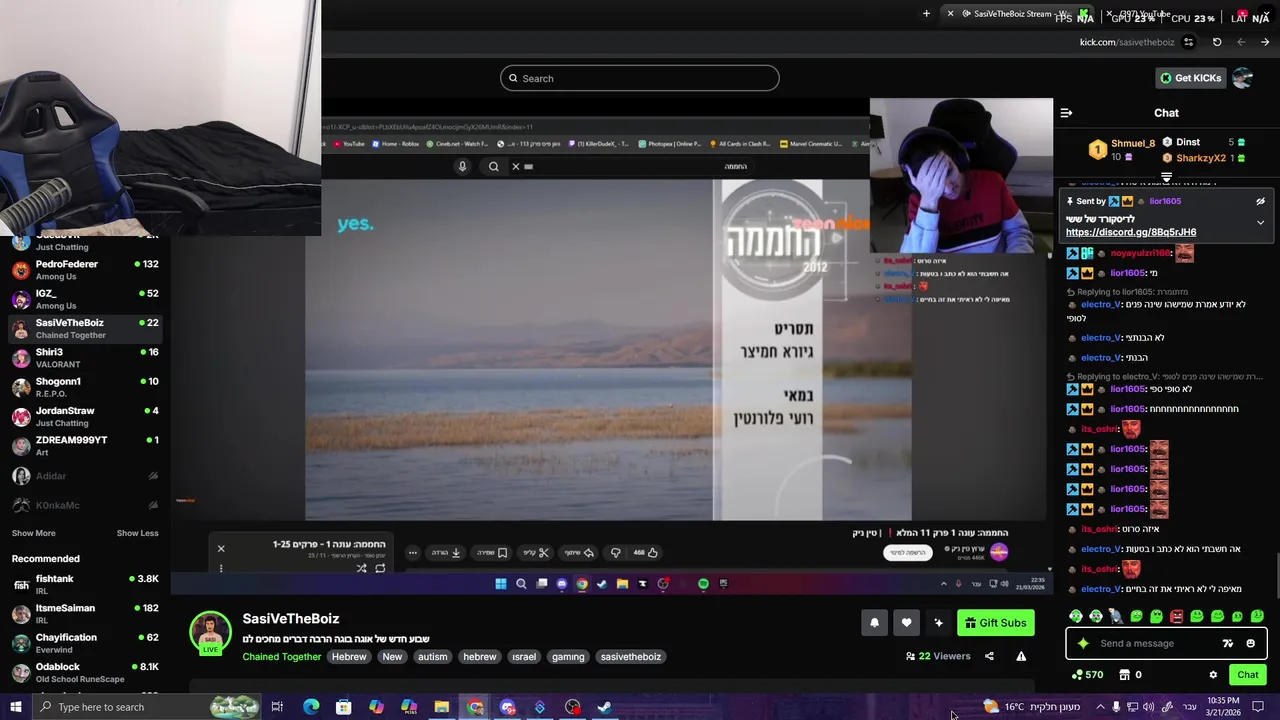1280x720 pixels.
Task: Open File Explorer from the taskbar
Action: 441,707
